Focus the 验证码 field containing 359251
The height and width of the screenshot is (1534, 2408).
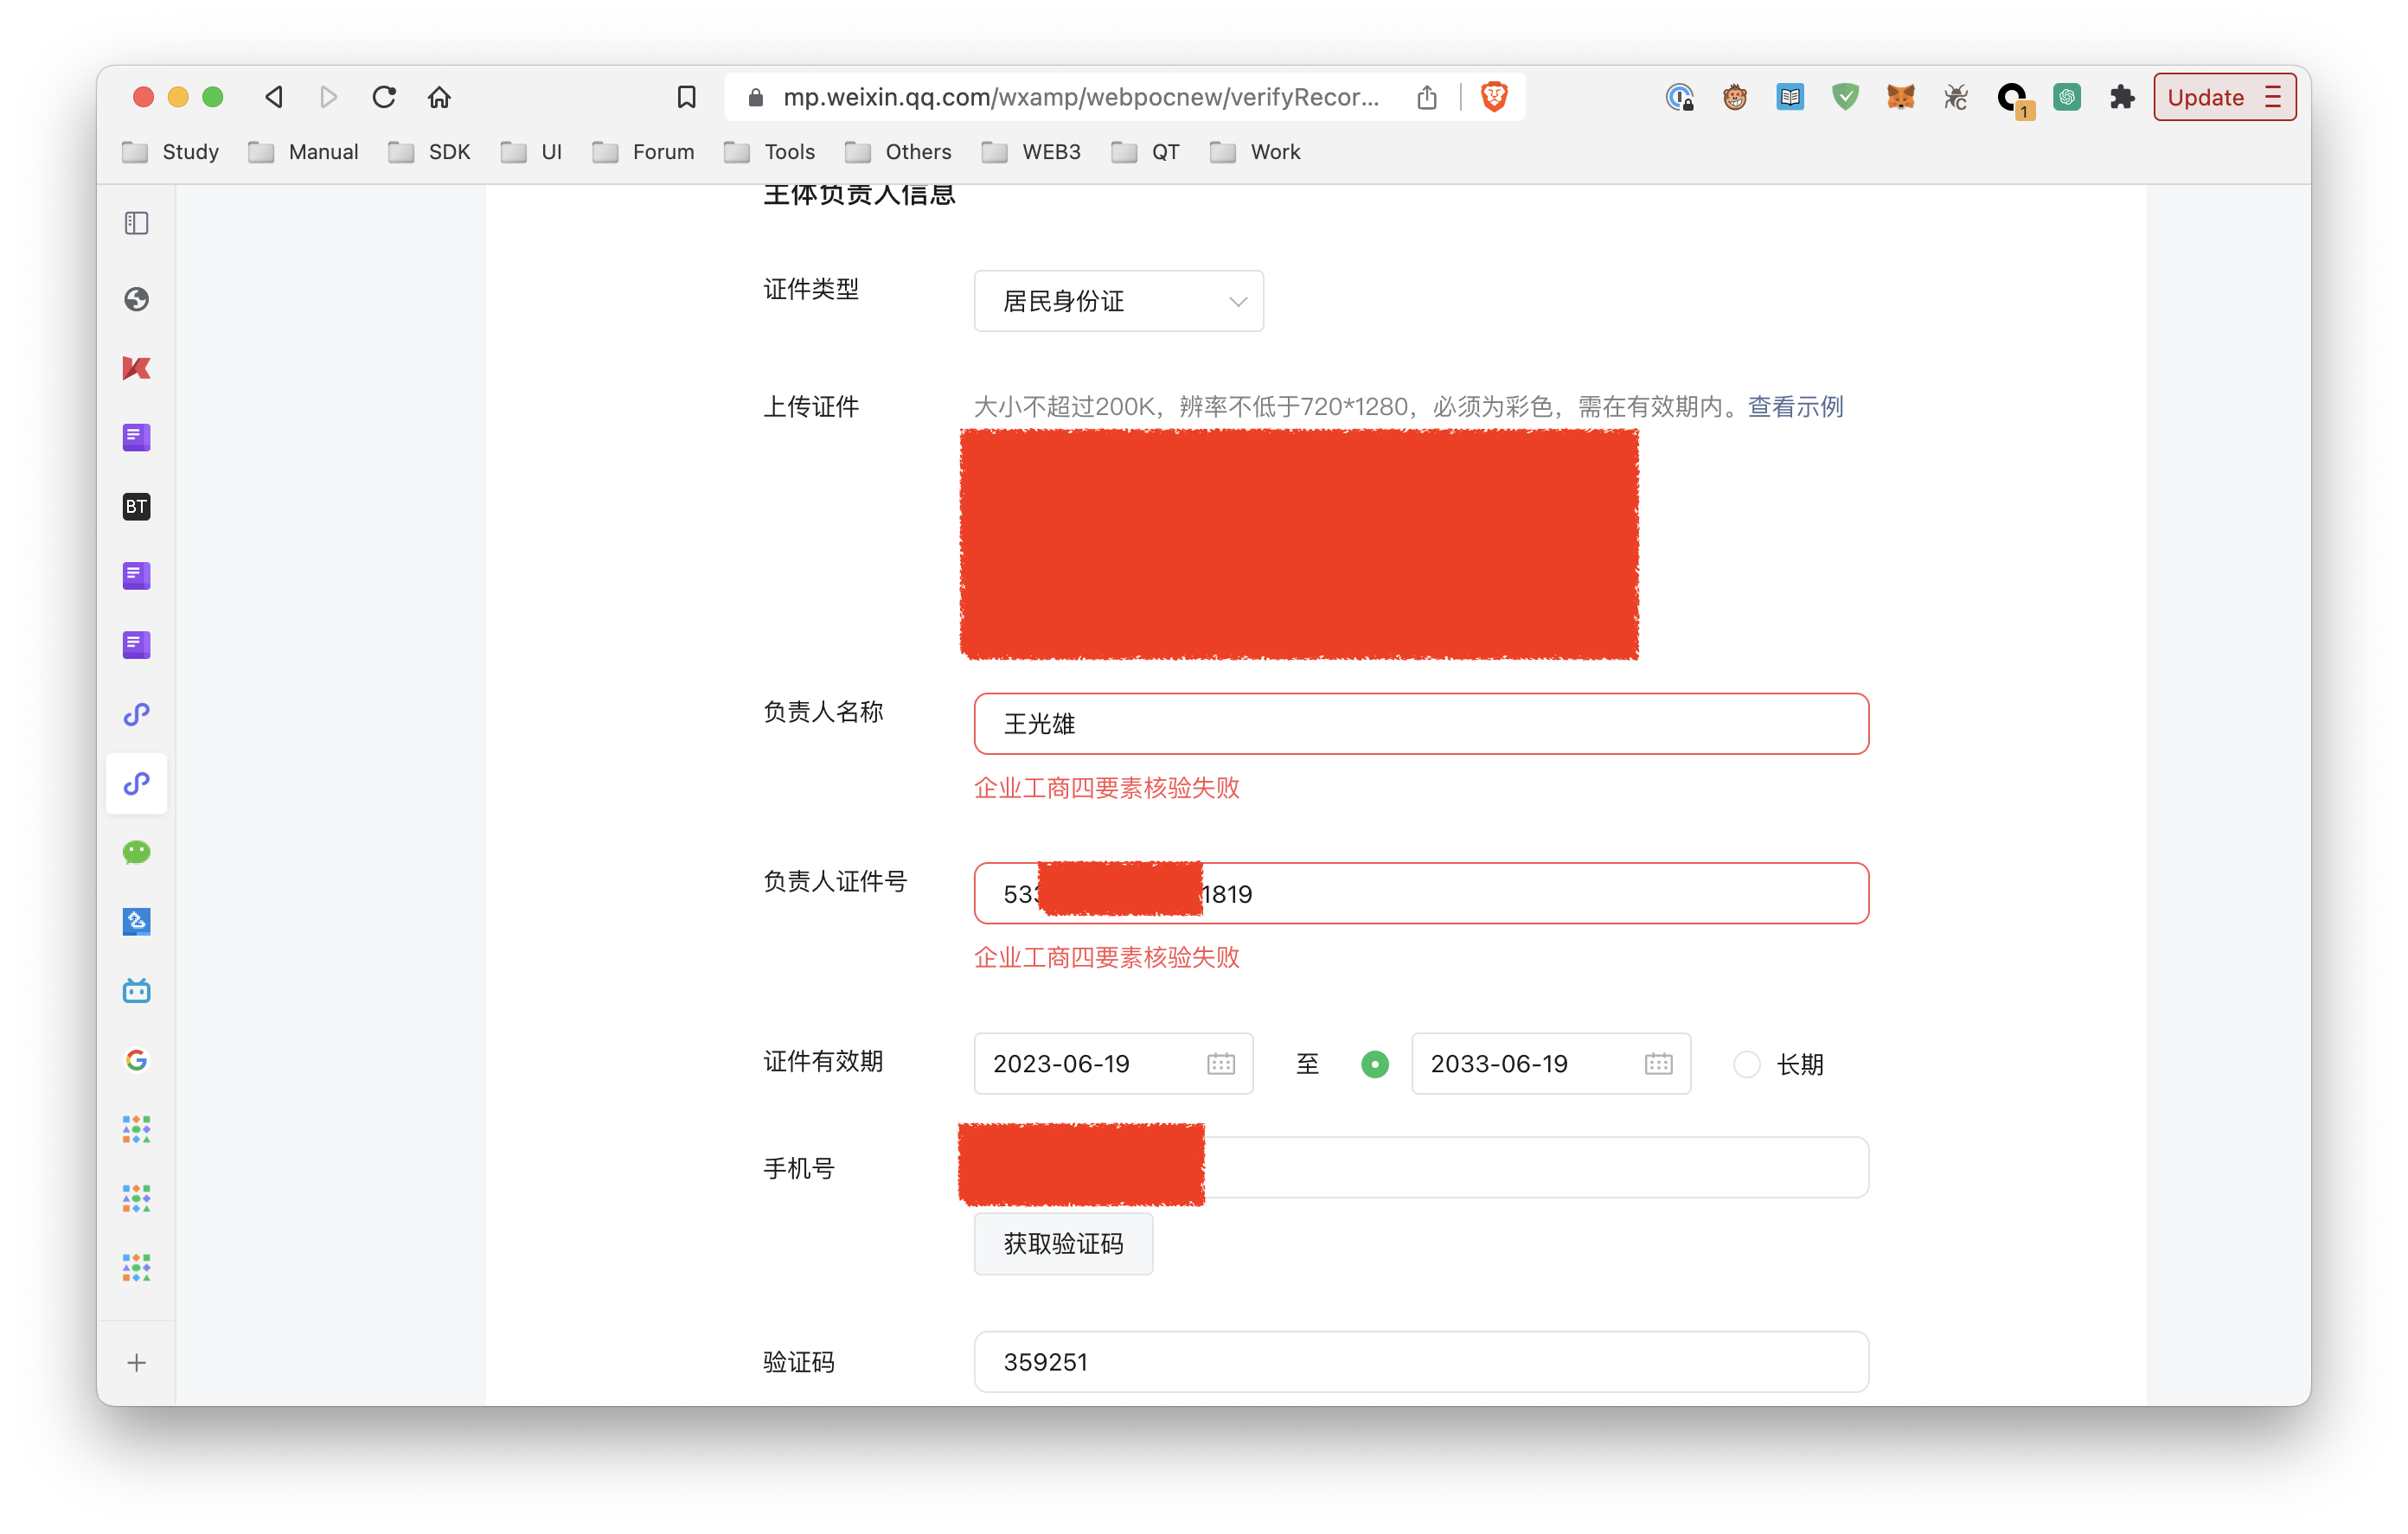1421,1361
